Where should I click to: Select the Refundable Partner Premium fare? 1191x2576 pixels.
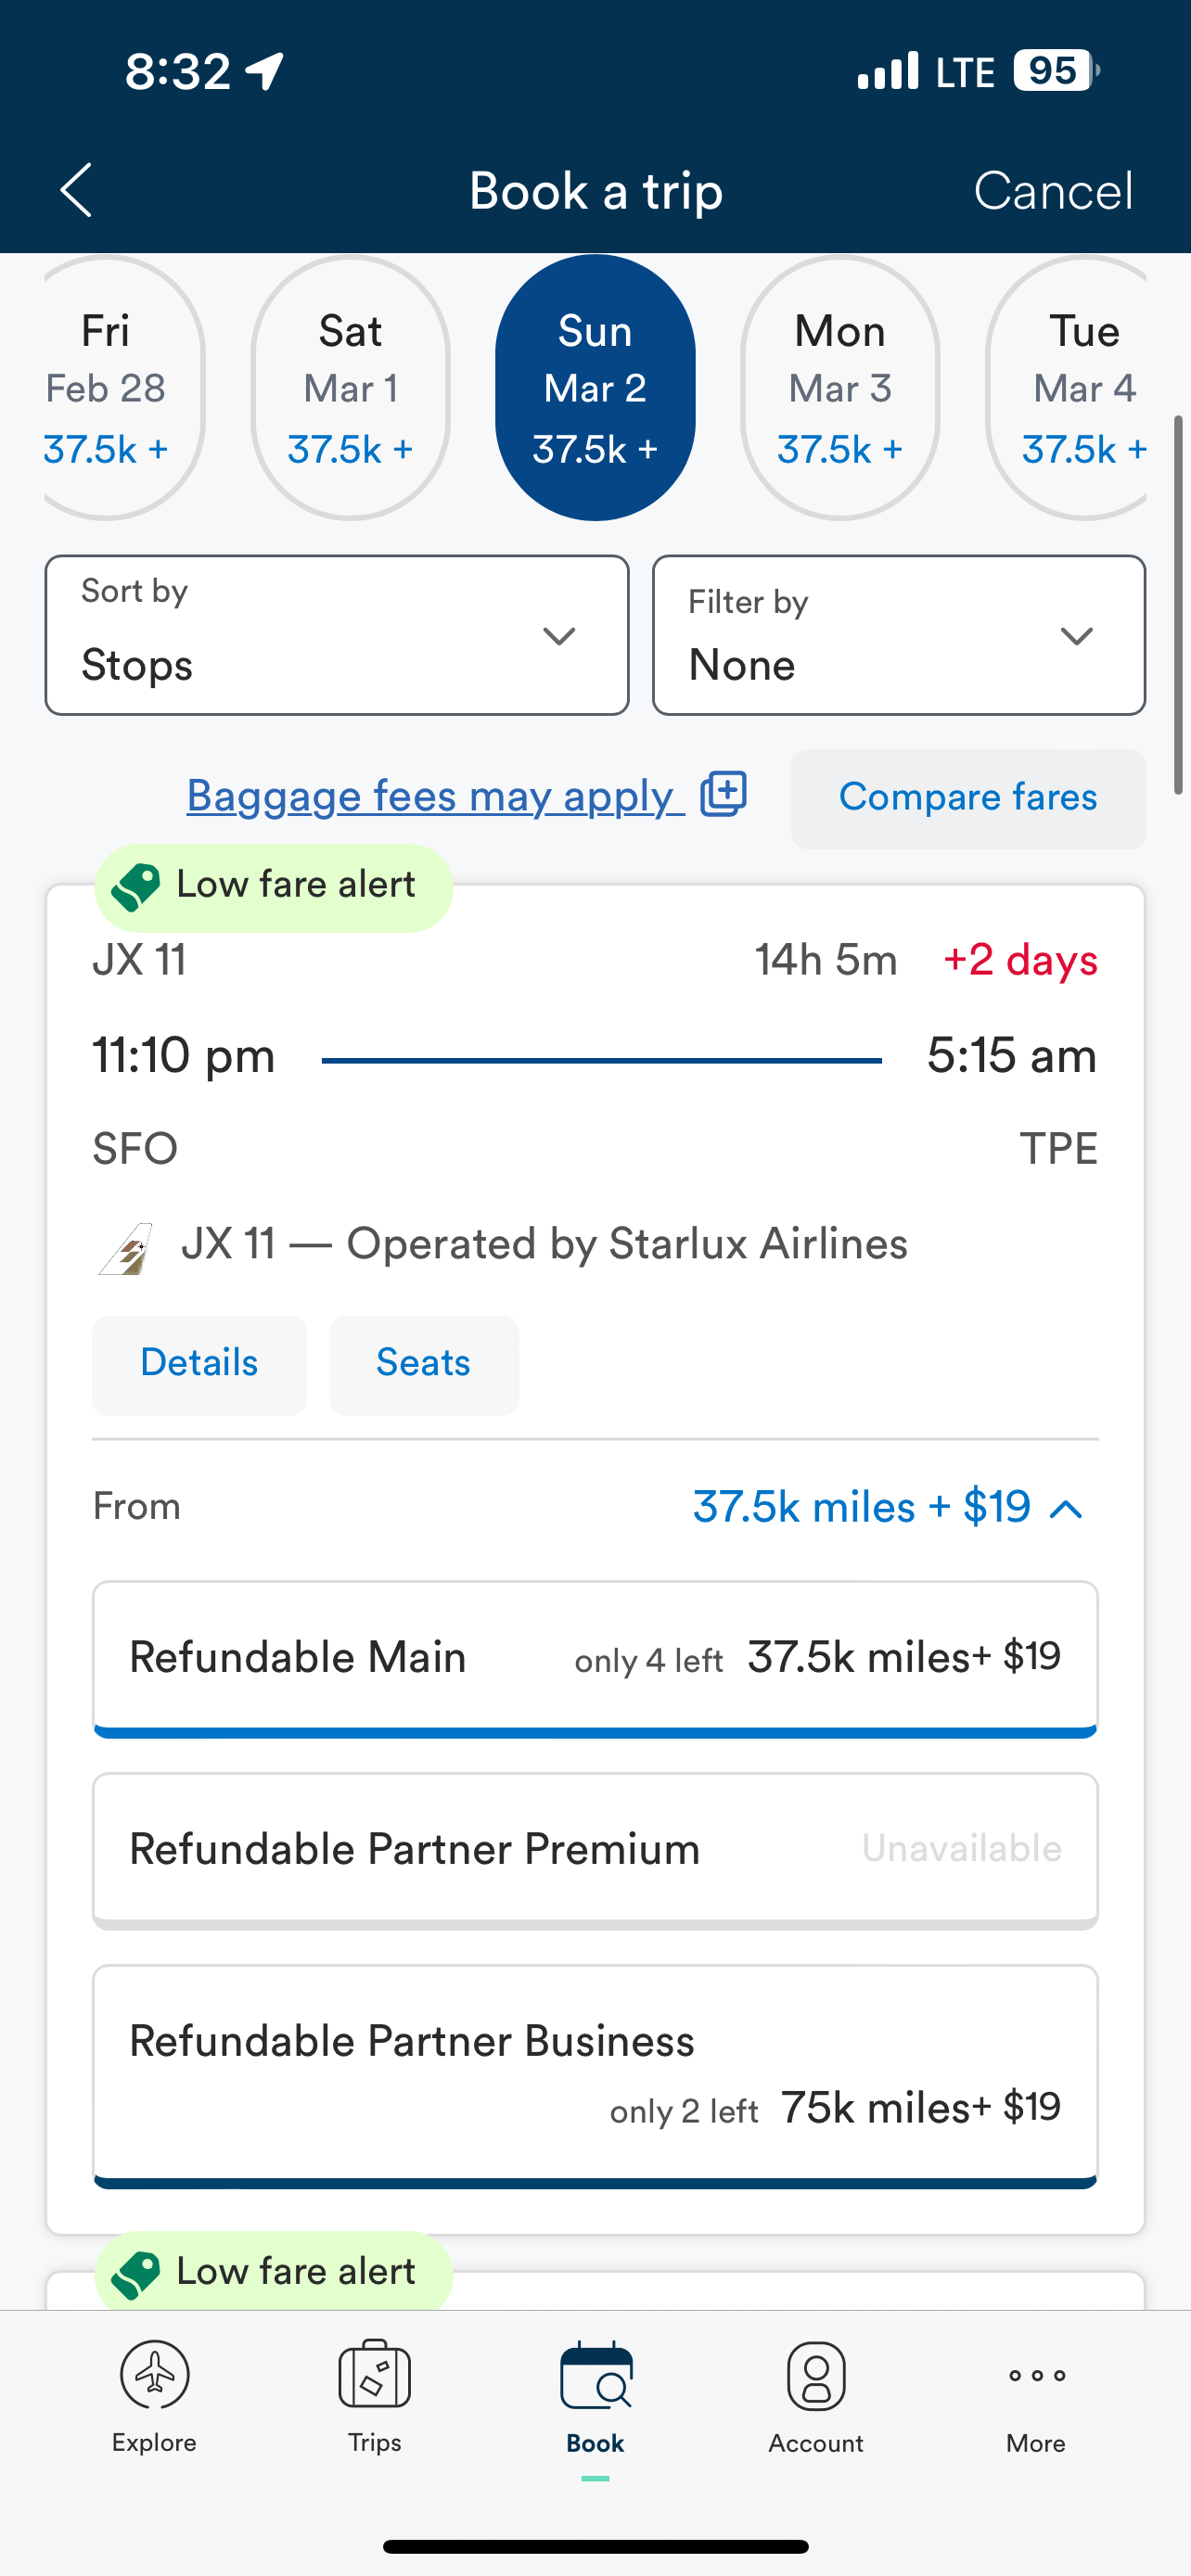(x=595, y=1849)
